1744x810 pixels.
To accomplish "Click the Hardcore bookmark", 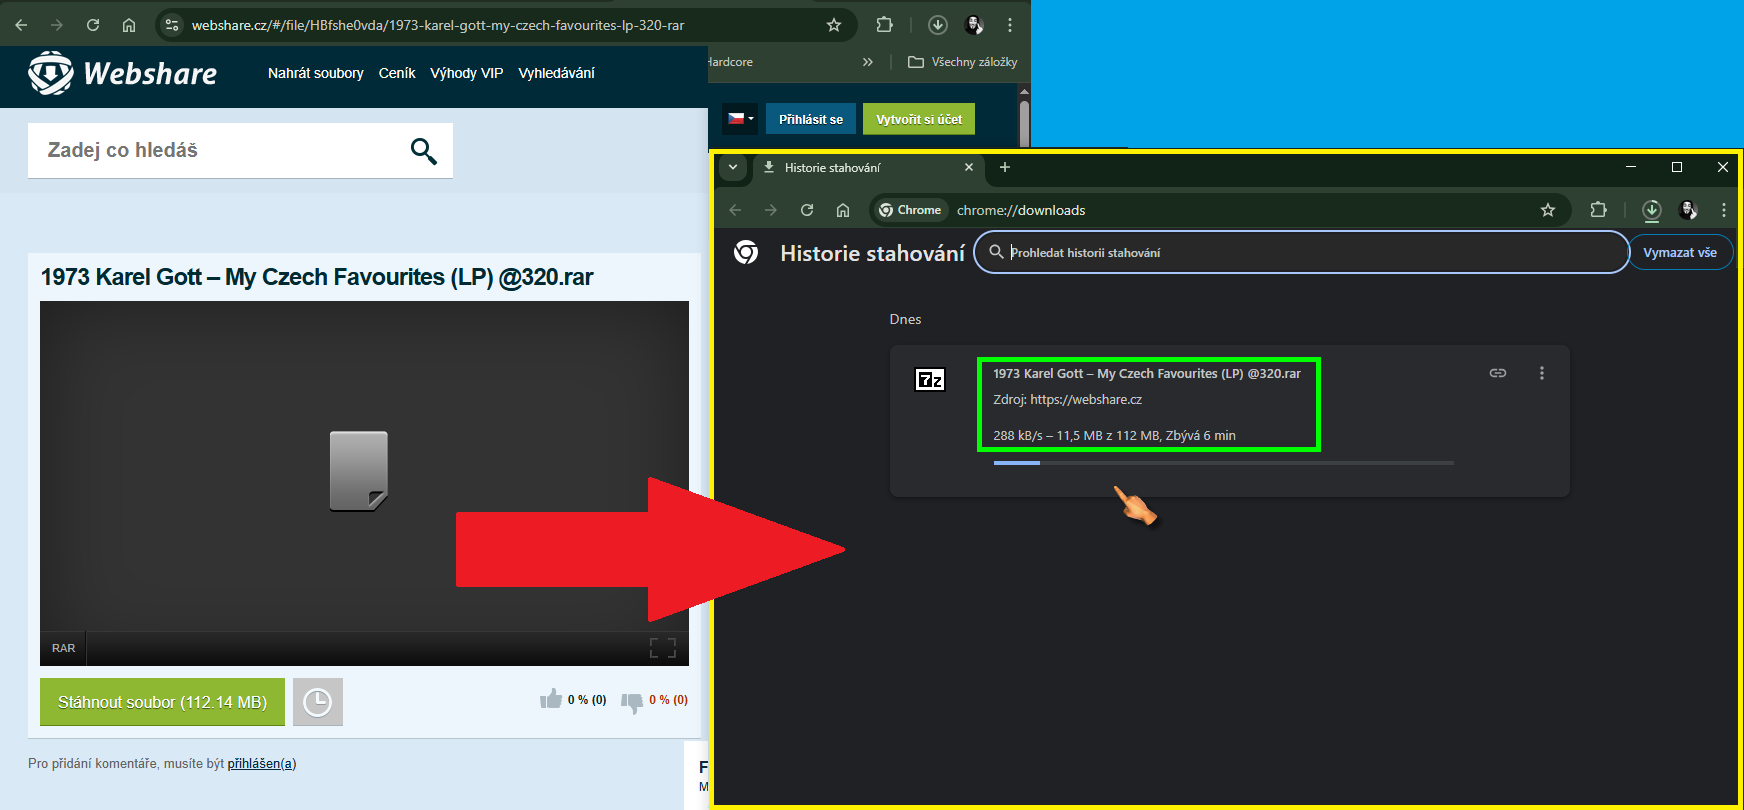I will (731, 62).
